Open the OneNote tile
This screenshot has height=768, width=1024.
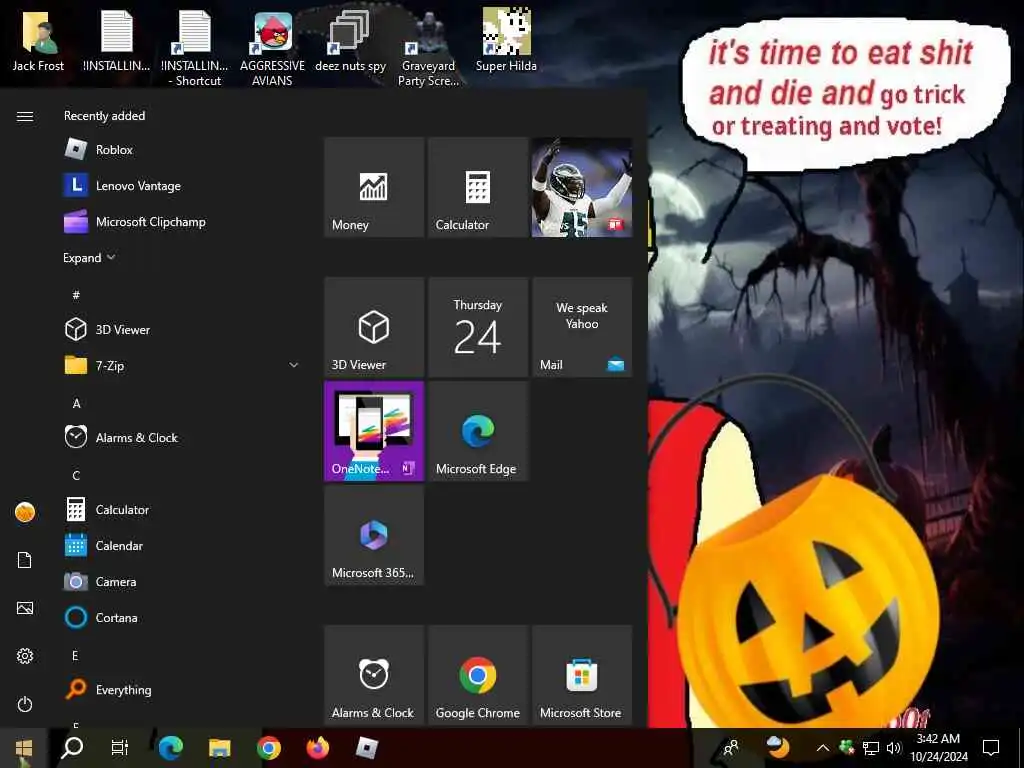point(374,431)
